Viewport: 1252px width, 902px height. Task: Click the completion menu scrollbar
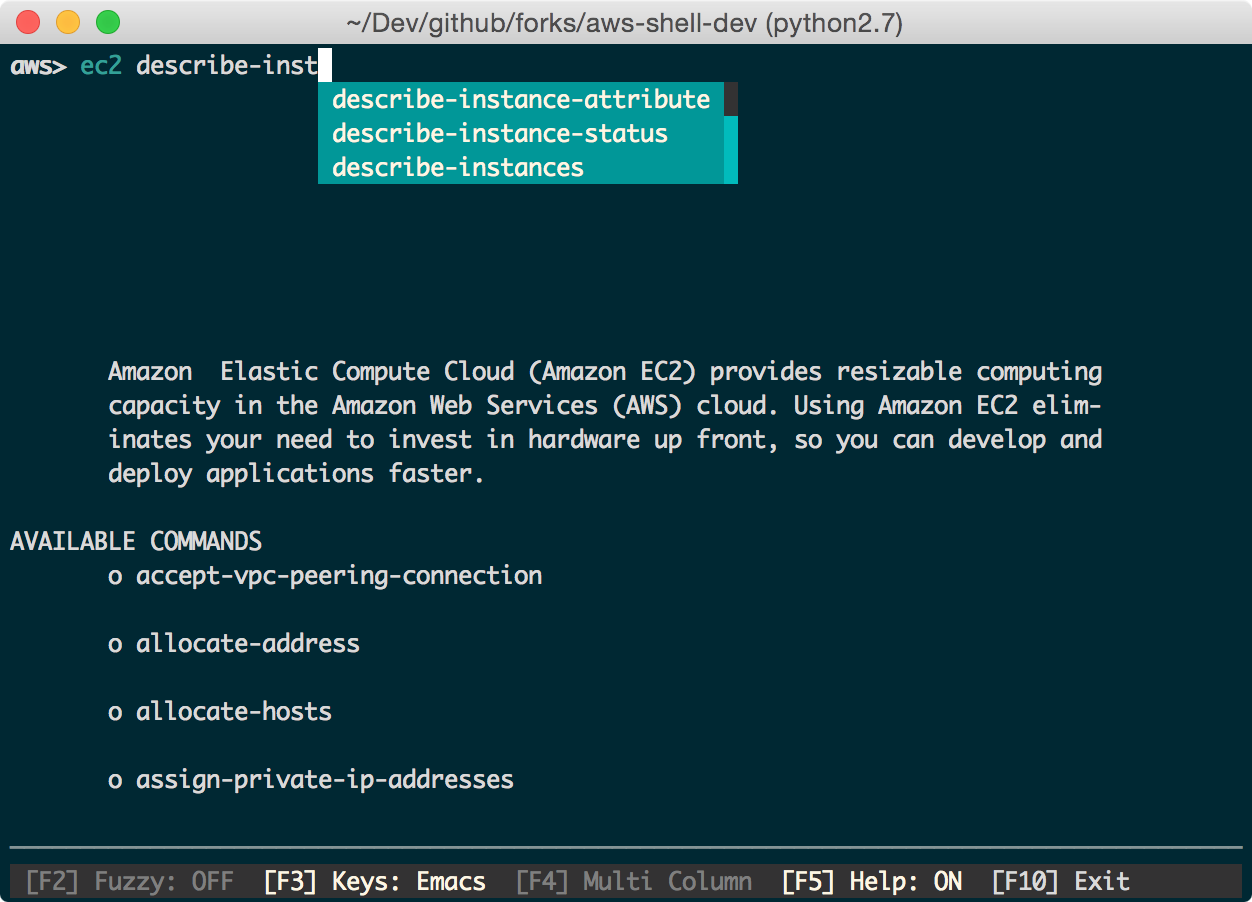[x=731, y=133]
